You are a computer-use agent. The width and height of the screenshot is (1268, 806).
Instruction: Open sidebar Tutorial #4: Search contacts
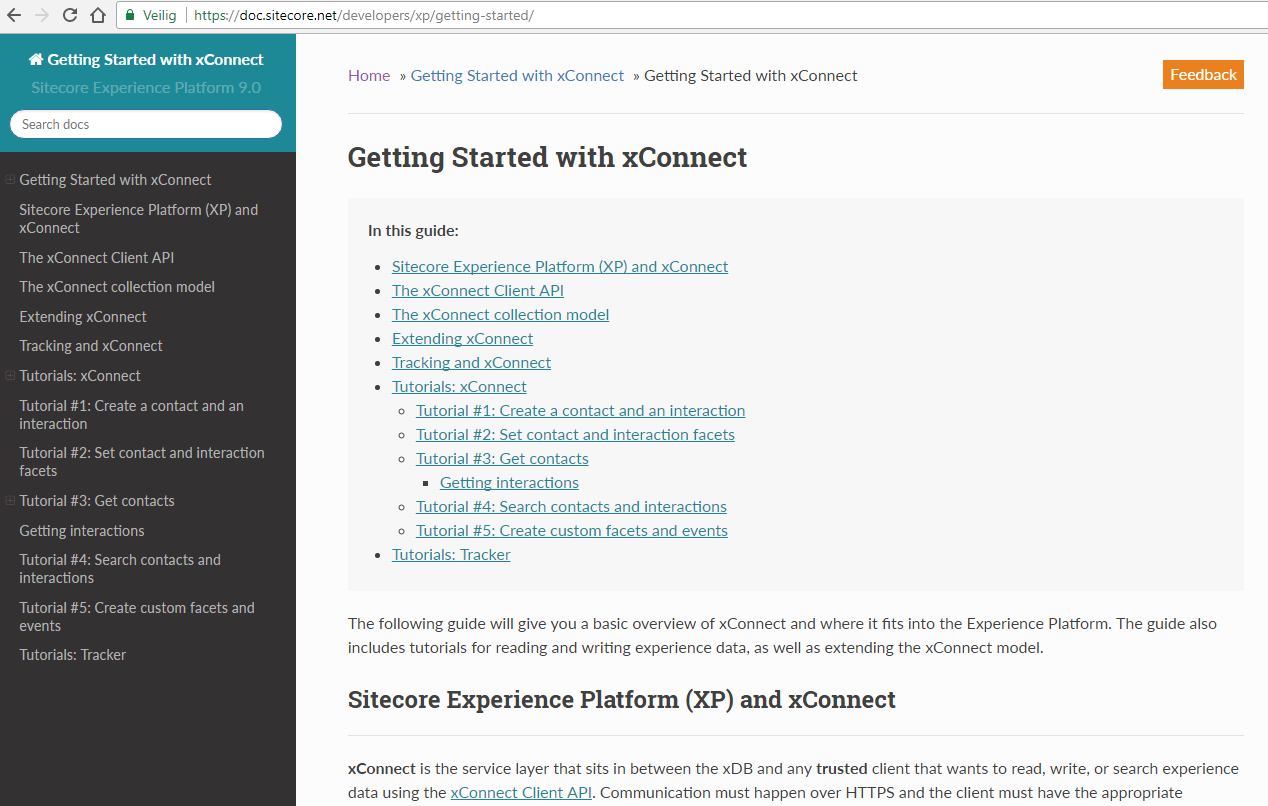120,569
